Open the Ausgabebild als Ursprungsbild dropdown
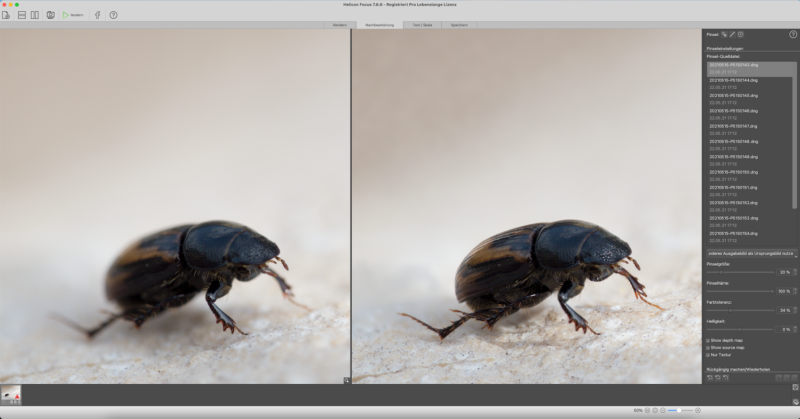800x419 pixels. [752, 254]
